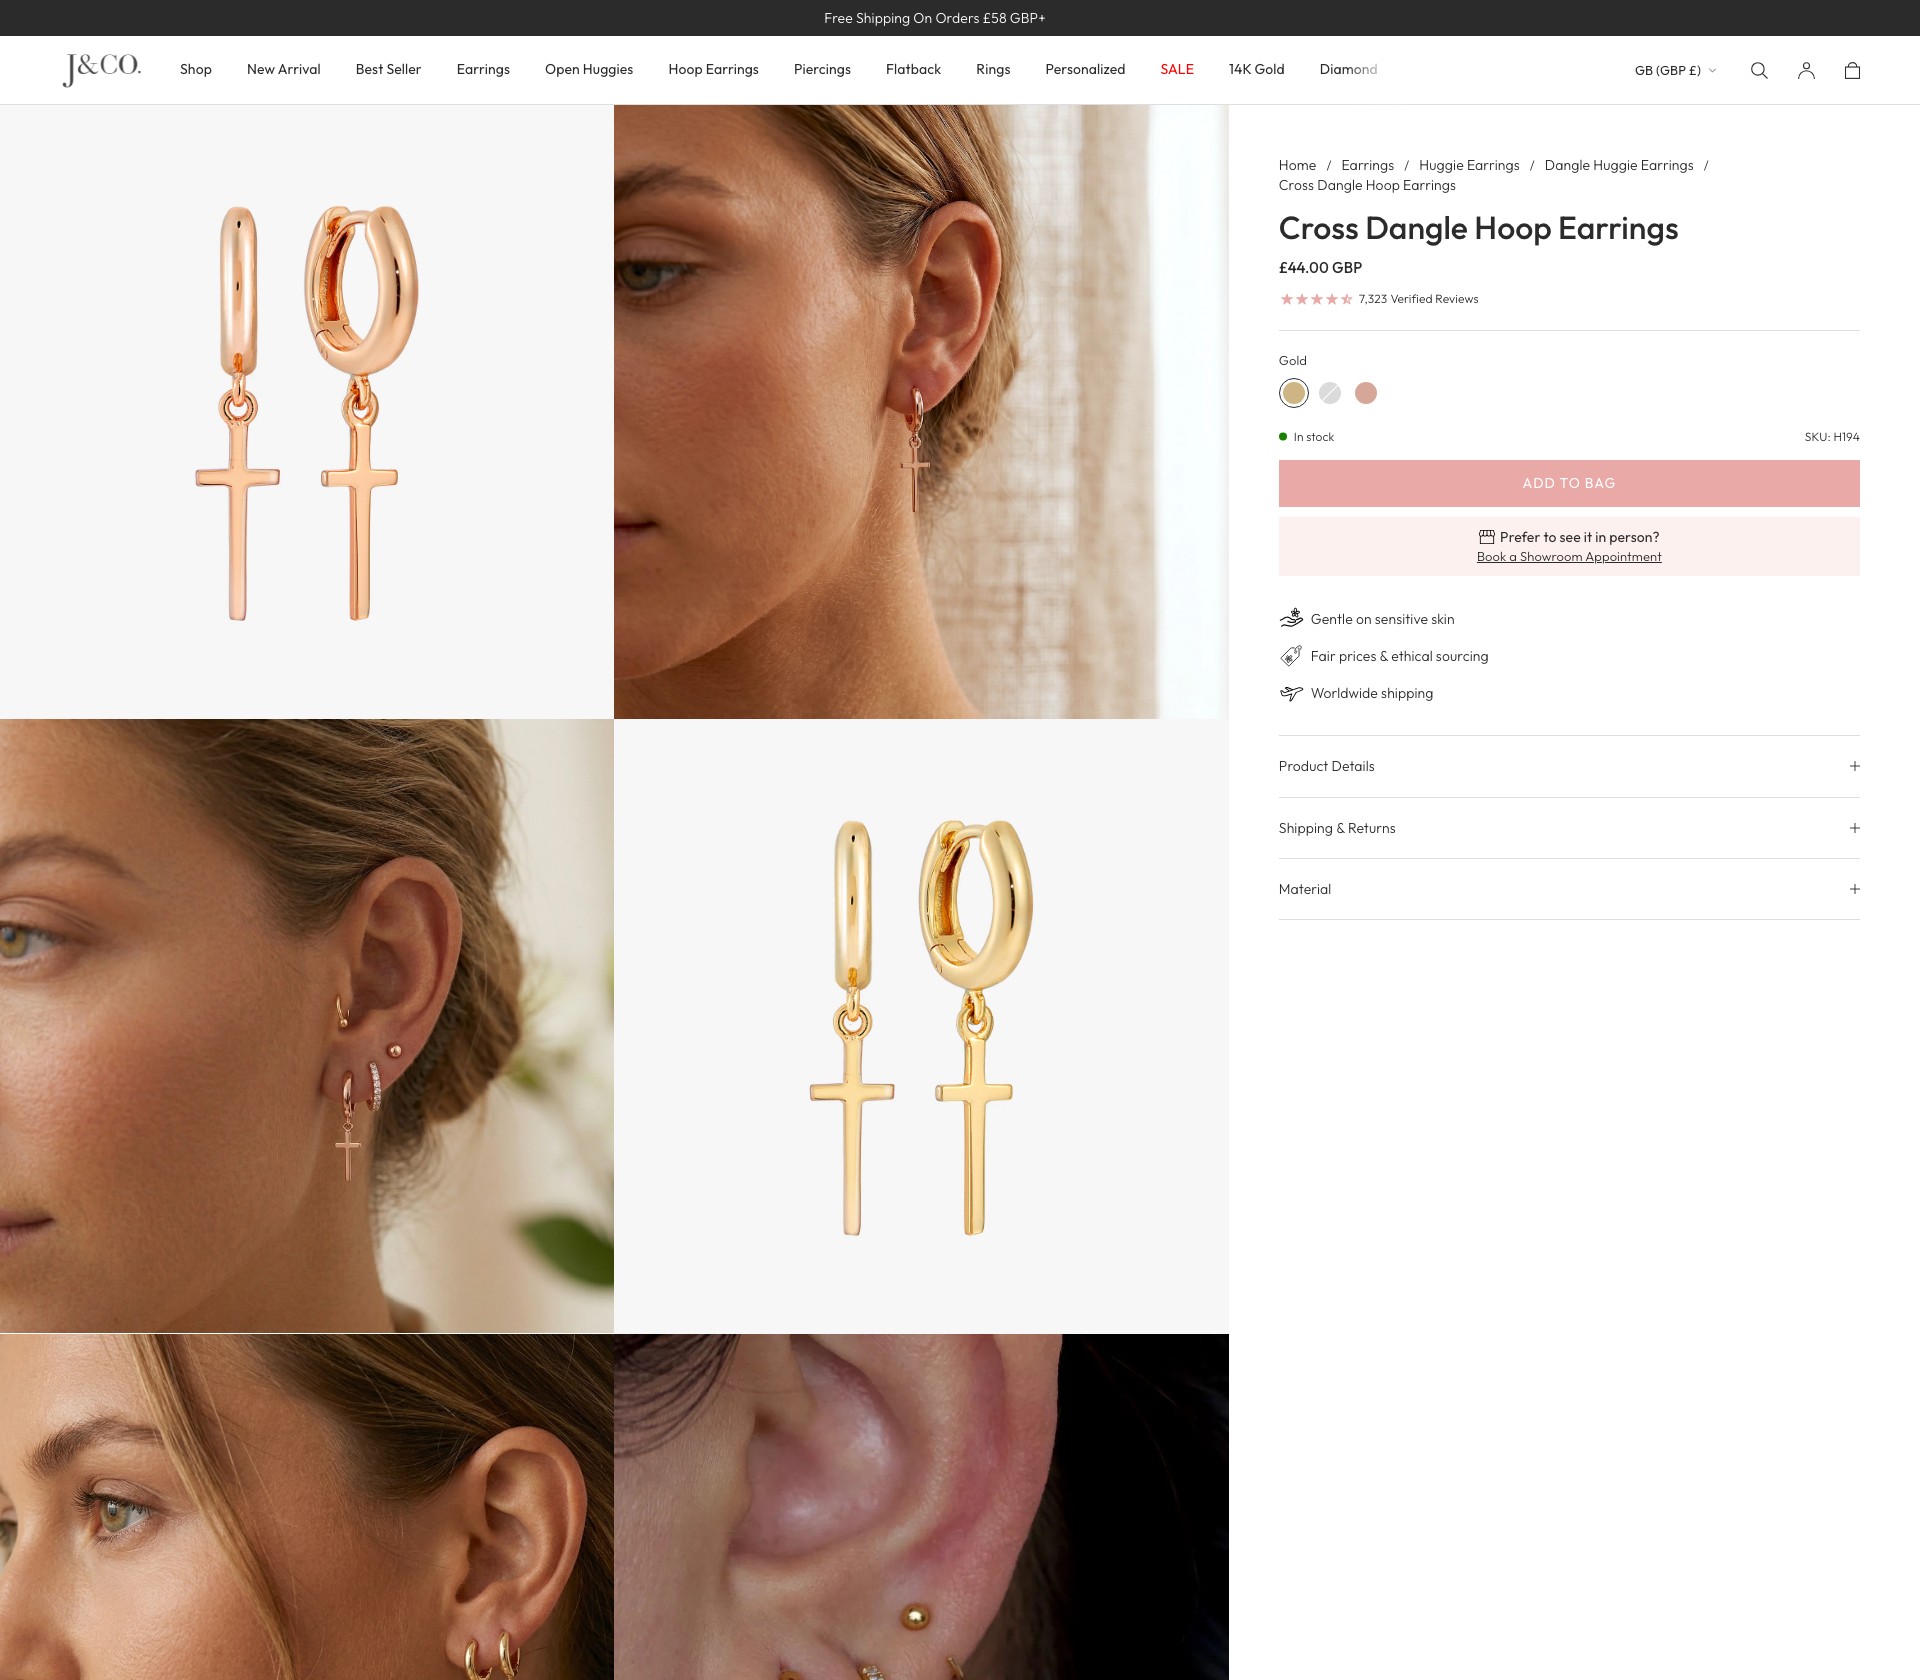Go to Dangle Huggie Earrings breadcrumb
Screen dimensions: 1920x1680
[1619, 165]
